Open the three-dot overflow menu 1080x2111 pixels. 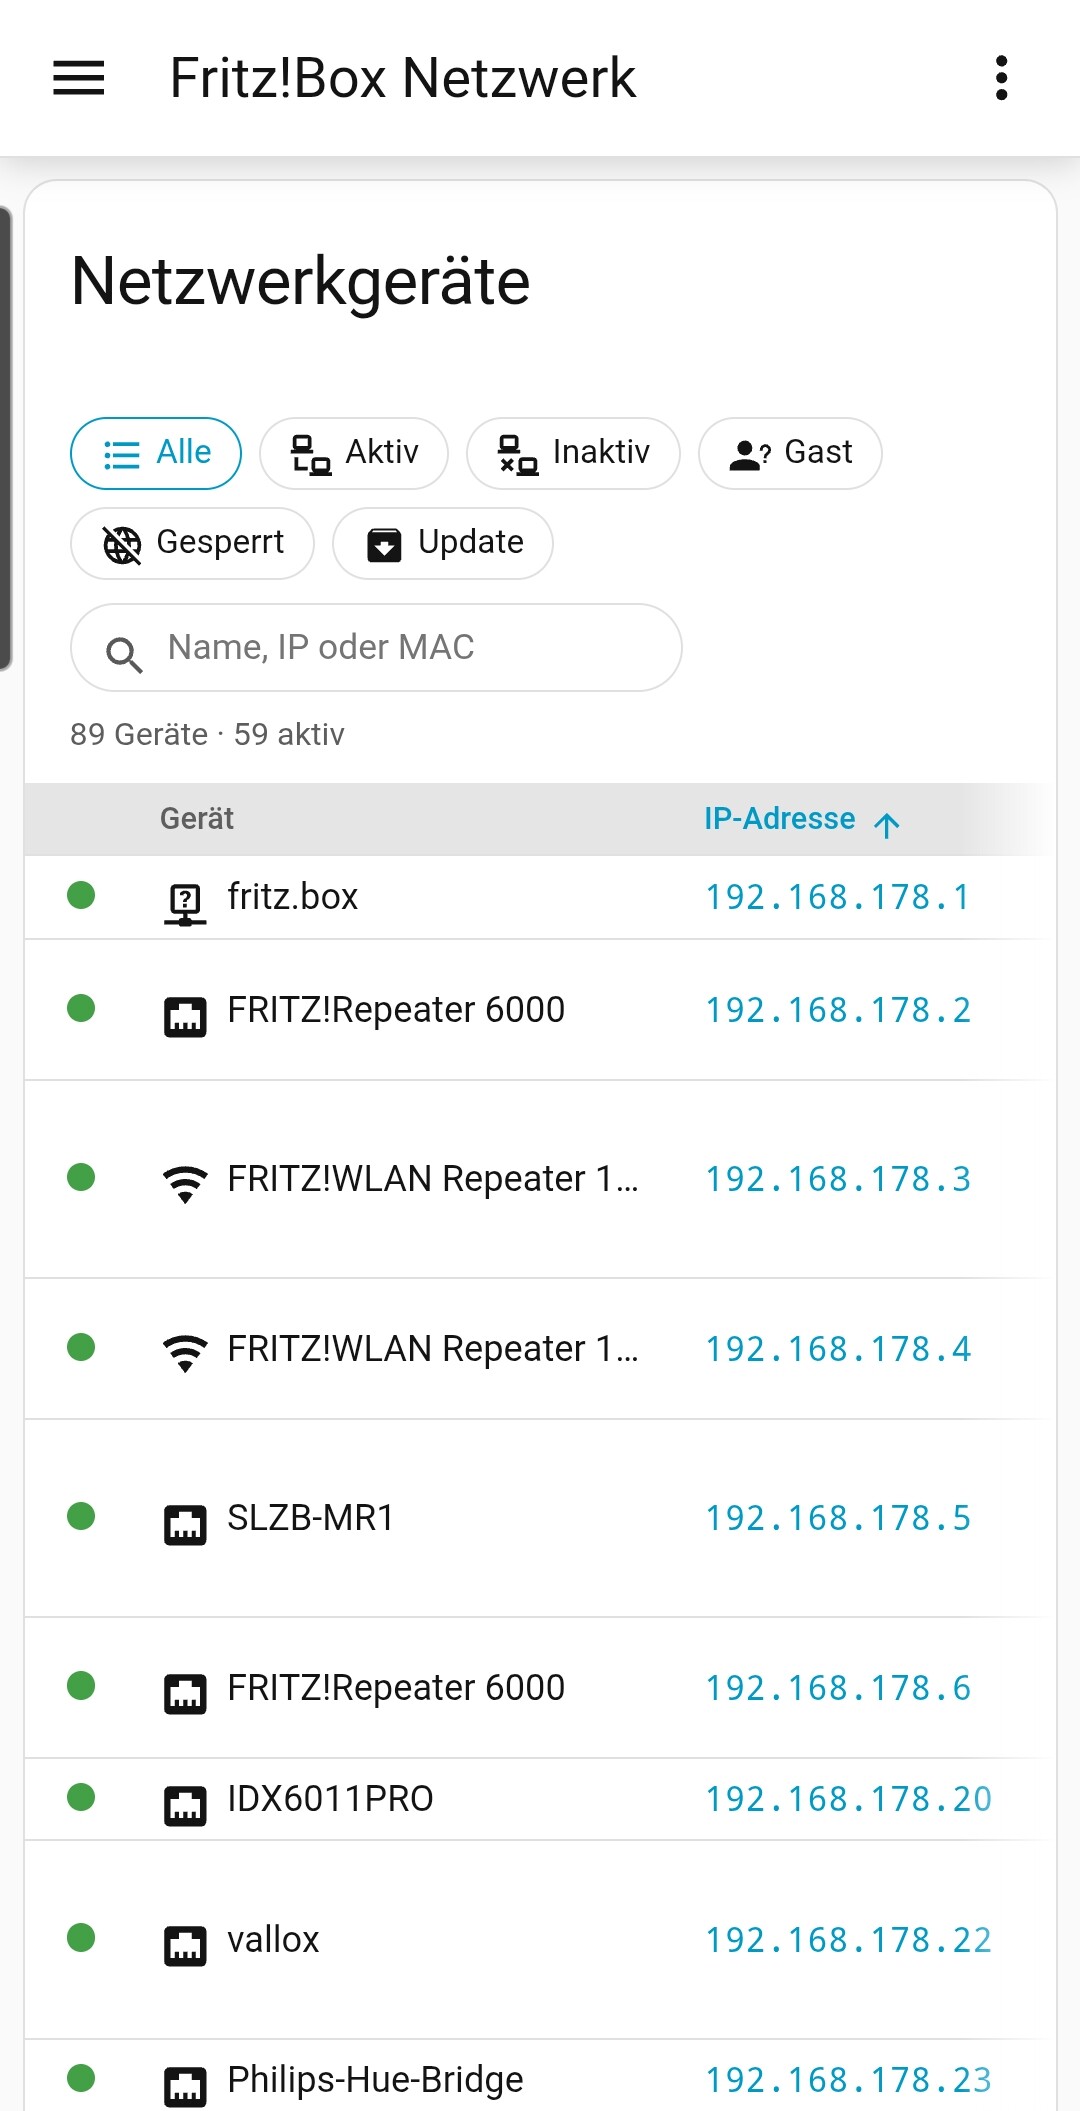(x=1001, y=78)
